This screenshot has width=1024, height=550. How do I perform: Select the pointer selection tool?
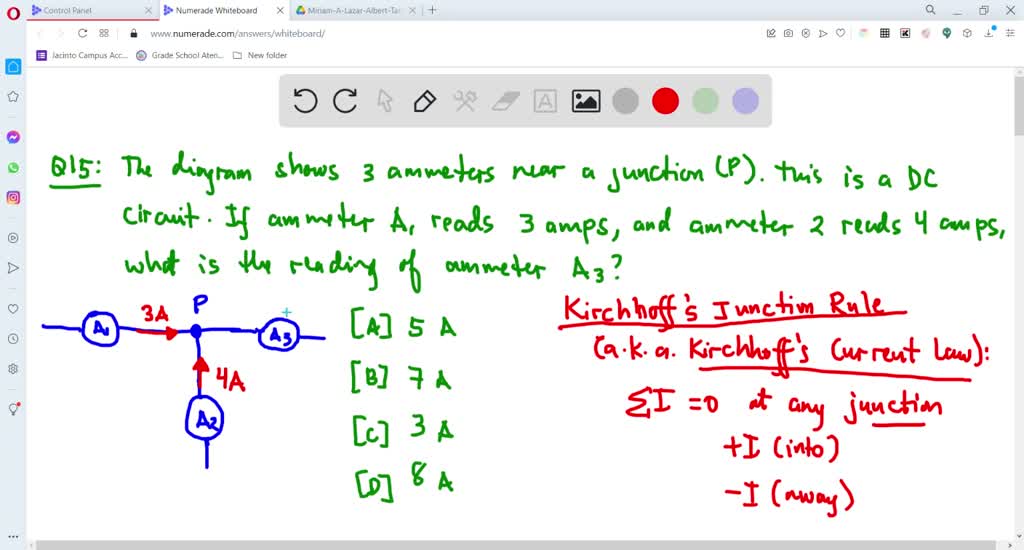point(385,101)
